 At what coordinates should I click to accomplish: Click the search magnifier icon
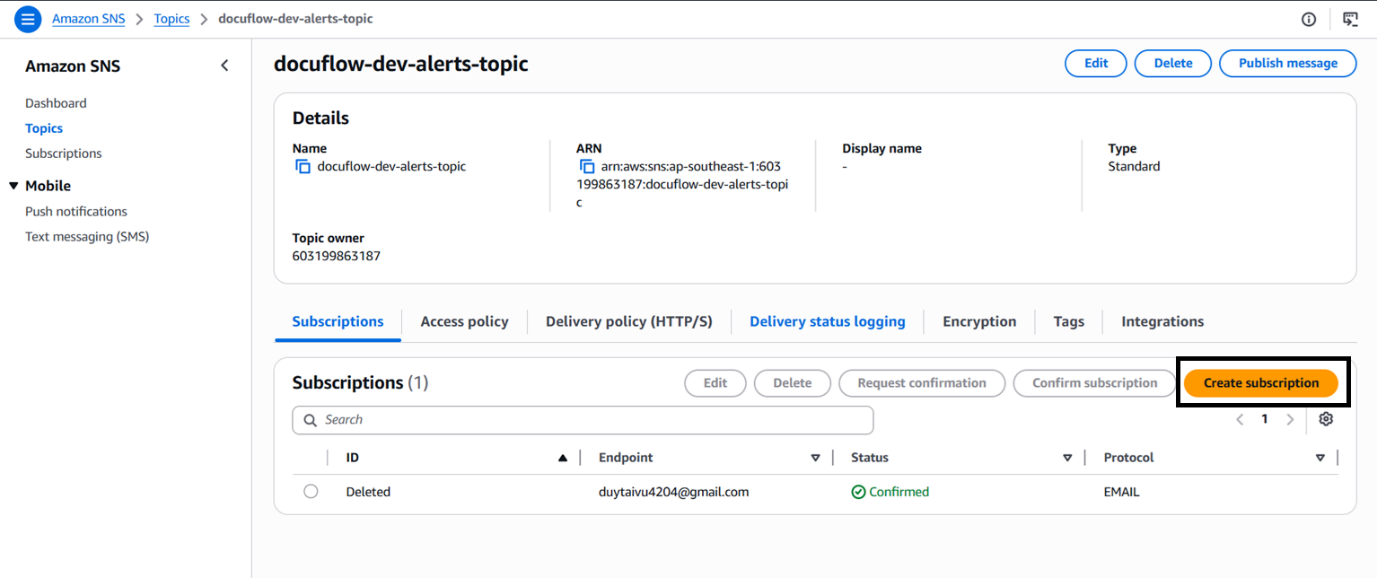point(310,420)
